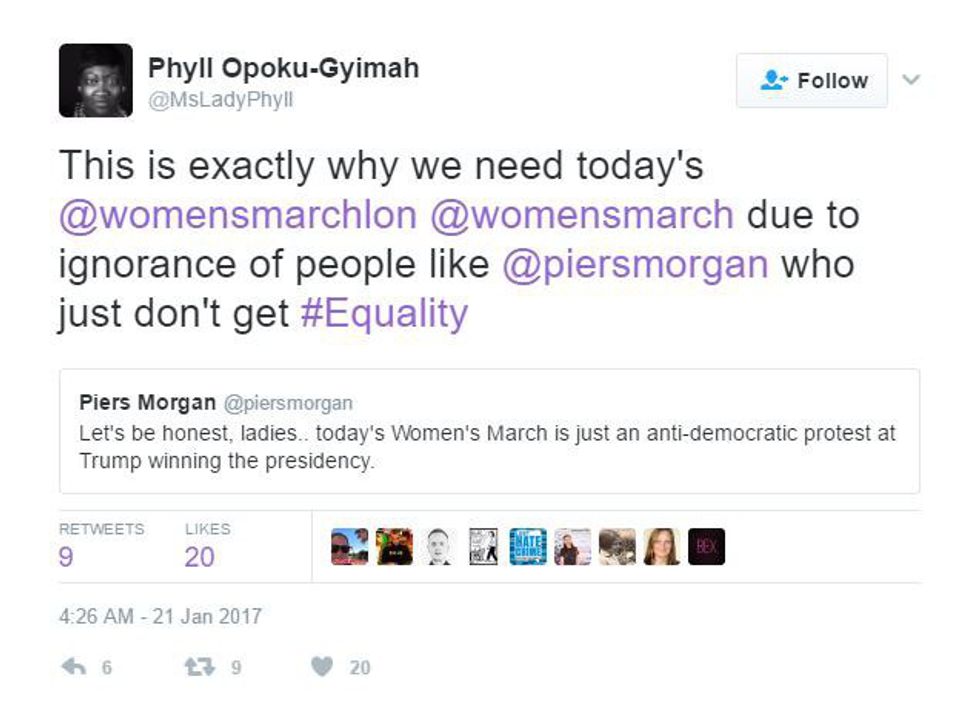Open the @piersmorgan mention in tweet

(636, 264)
